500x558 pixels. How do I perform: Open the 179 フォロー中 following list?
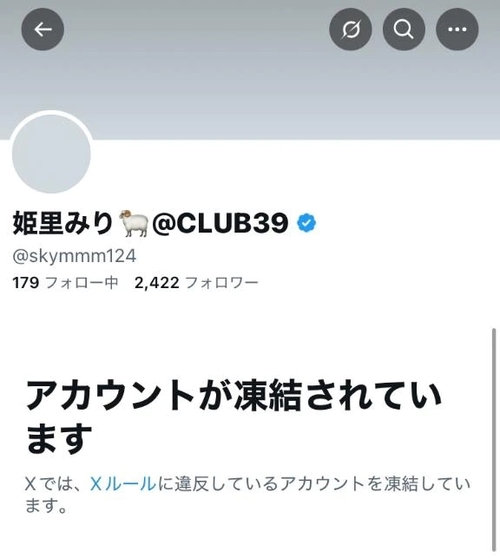(65, 283)
